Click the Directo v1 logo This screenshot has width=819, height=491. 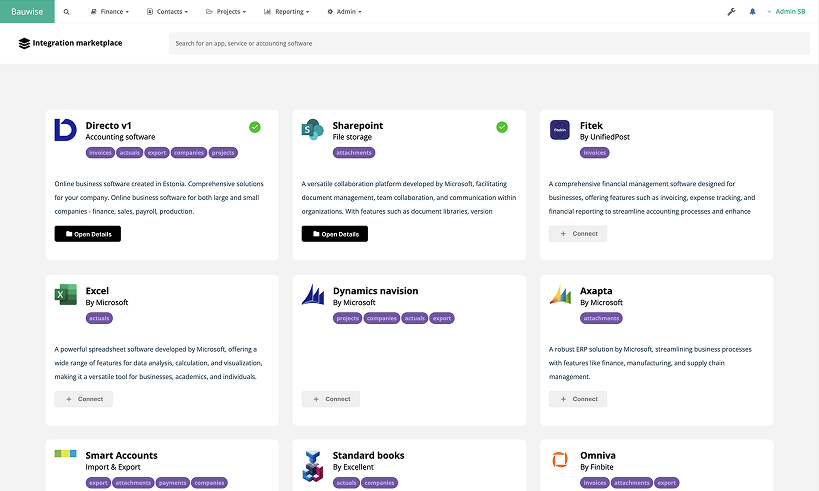coord(65,130)
